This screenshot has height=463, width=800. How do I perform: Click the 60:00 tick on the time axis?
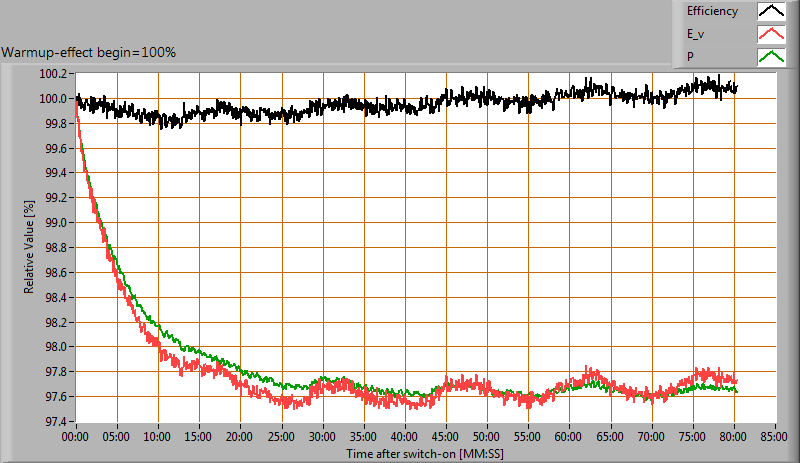pyautogui.click(x=569, y=437)
